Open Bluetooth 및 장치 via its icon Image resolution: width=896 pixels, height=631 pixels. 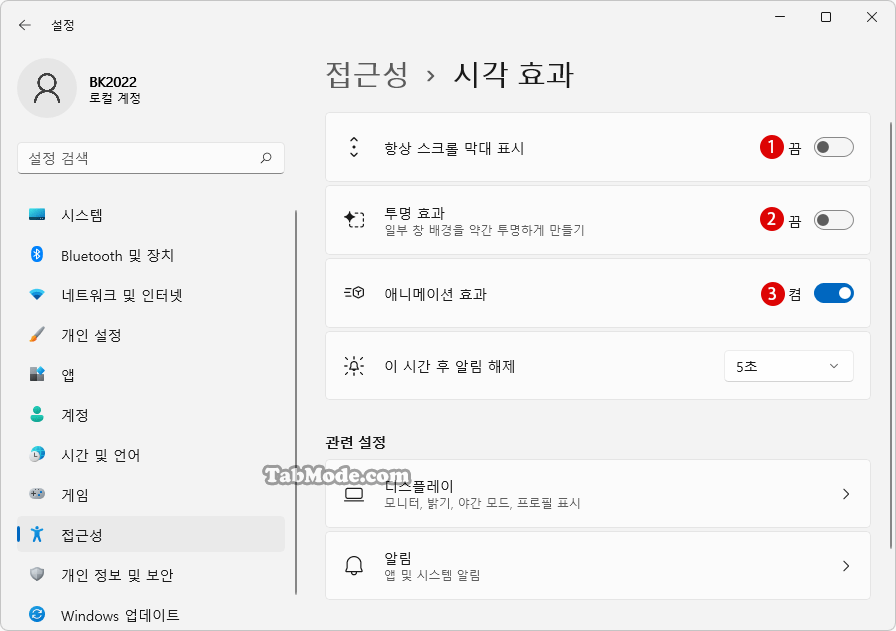tap(37, 254)
